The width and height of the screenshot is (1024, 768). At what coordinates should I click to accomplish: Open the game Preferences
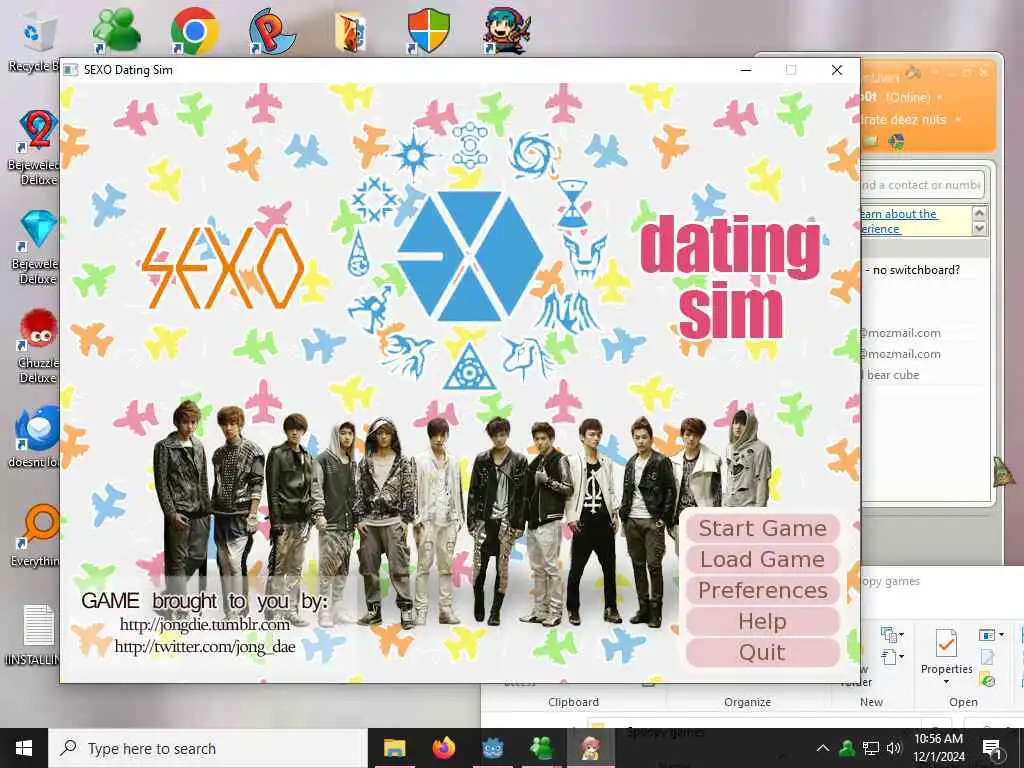762,590
